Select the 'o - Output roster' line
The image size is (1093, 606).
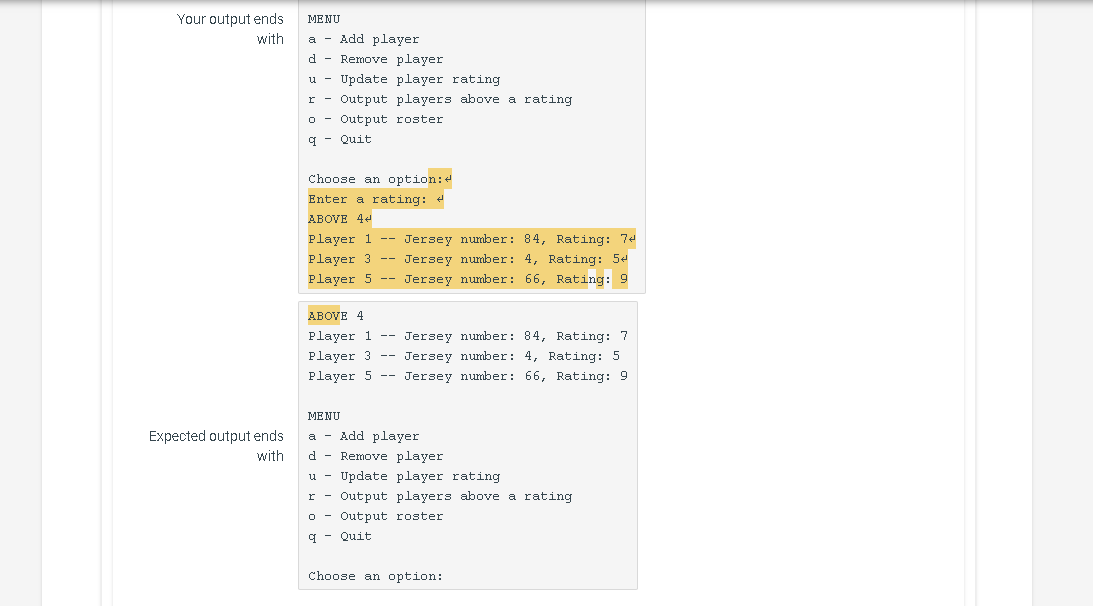375,119
